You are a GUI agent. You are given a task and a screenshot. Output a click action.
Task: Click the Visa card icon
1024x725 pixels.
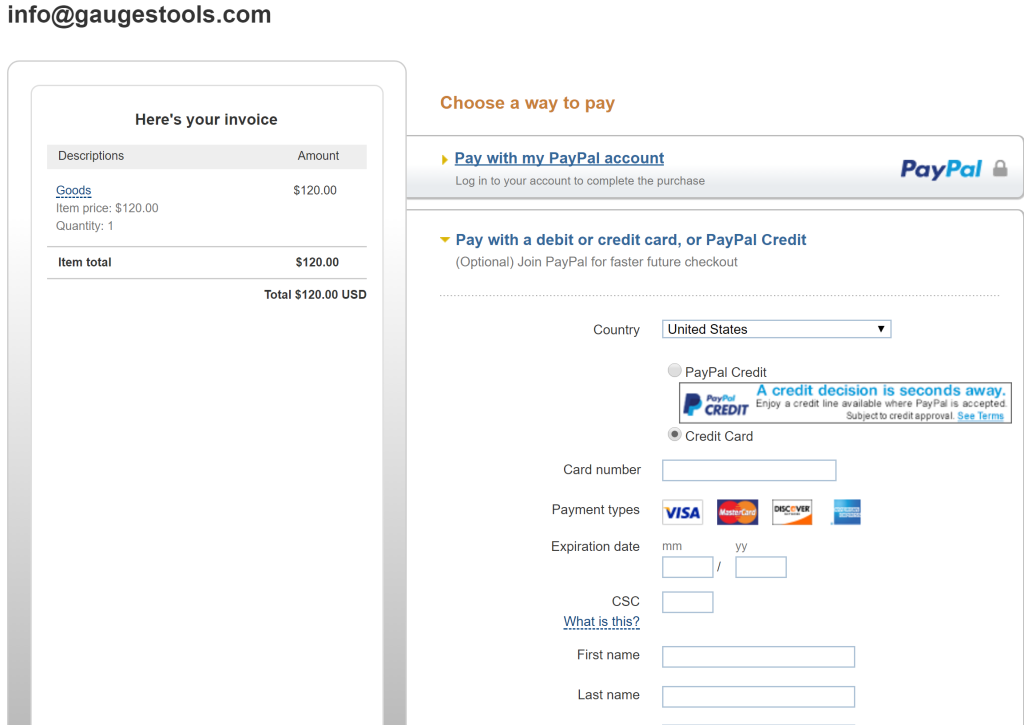pyautogui.click(x=682, y=512)
